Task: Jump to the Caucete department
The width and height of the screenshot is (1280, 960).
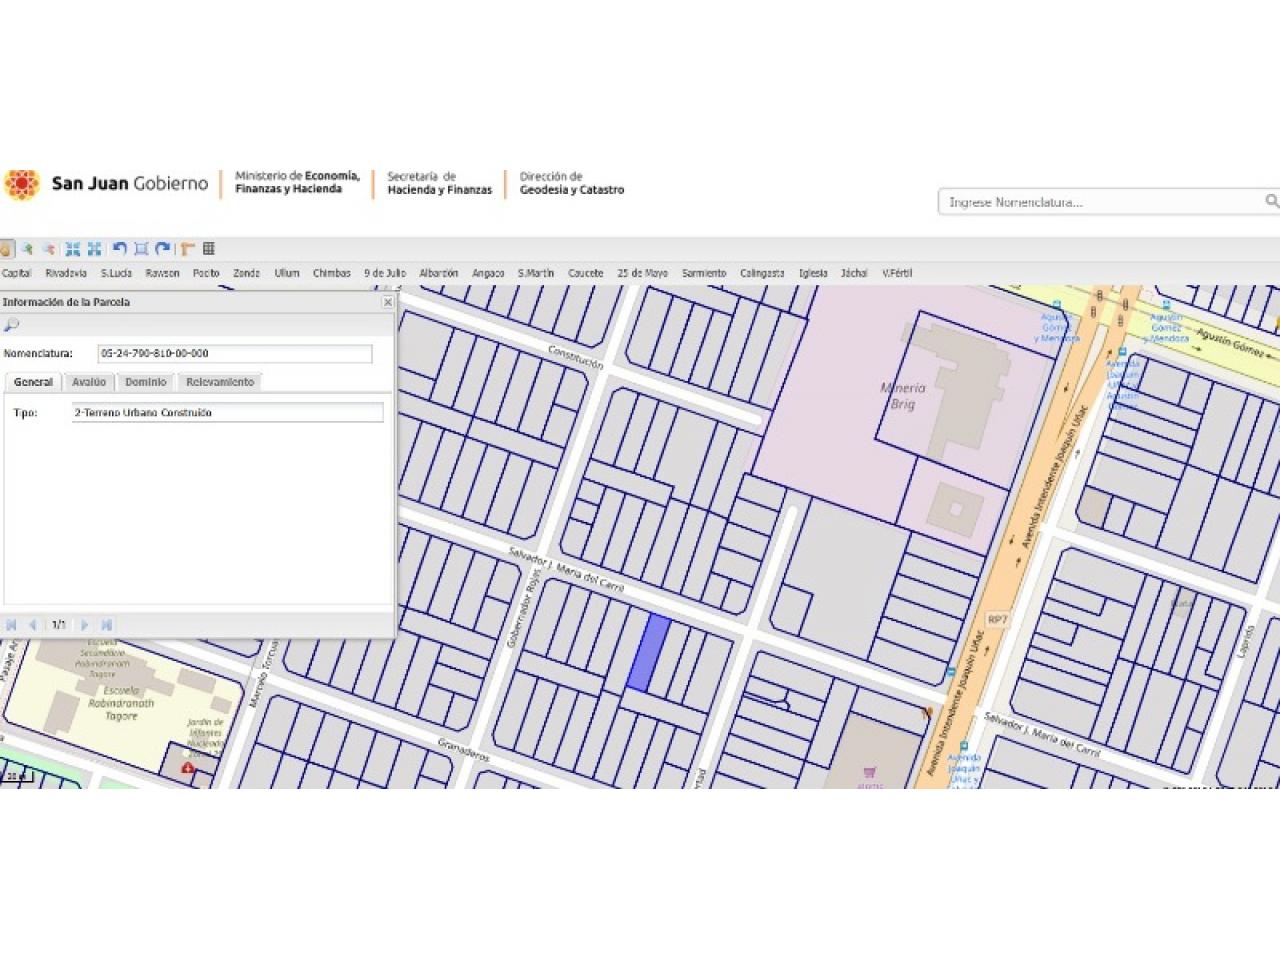Action: 586,273
